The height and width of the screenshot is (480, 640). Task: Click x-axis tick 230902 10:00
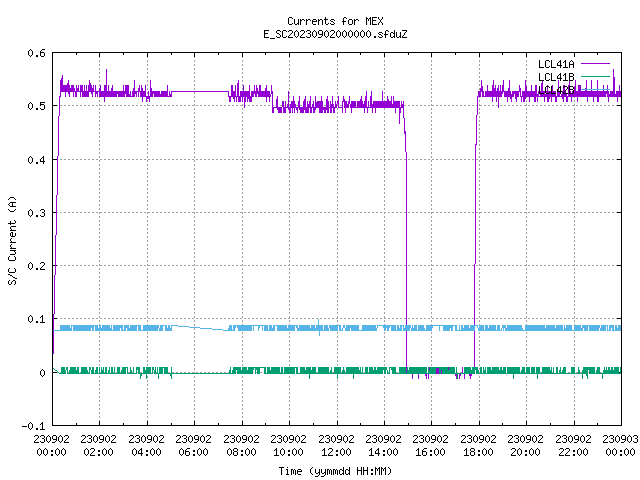tap(289, 445)
